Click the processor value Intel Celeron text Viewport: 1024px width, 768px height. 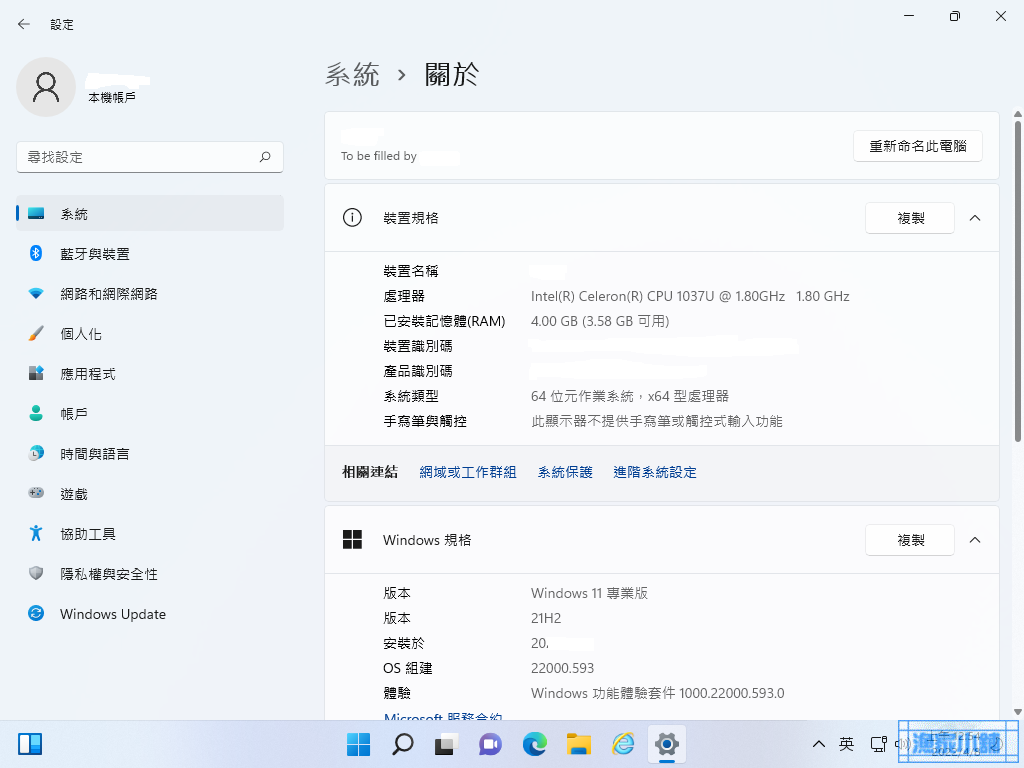pyautogui.click(x=690, y=296)
